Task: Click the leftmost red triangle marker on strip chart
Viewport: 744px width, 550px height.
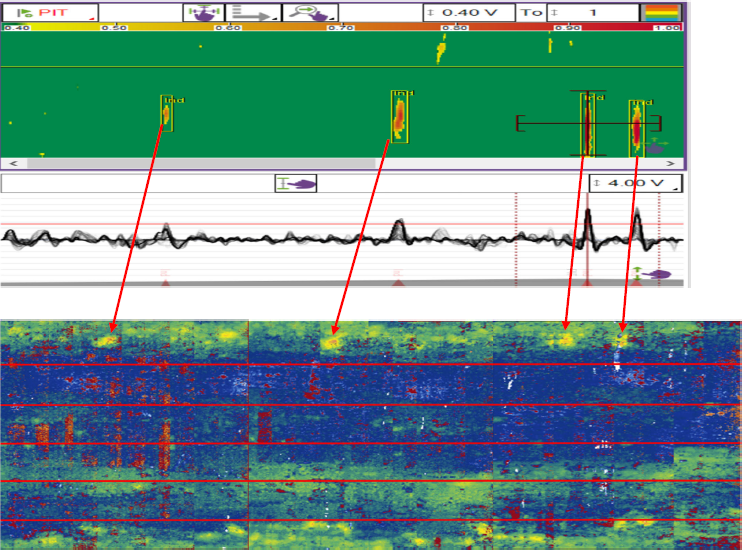Action: pyautogui.click(x=166, y=284)
